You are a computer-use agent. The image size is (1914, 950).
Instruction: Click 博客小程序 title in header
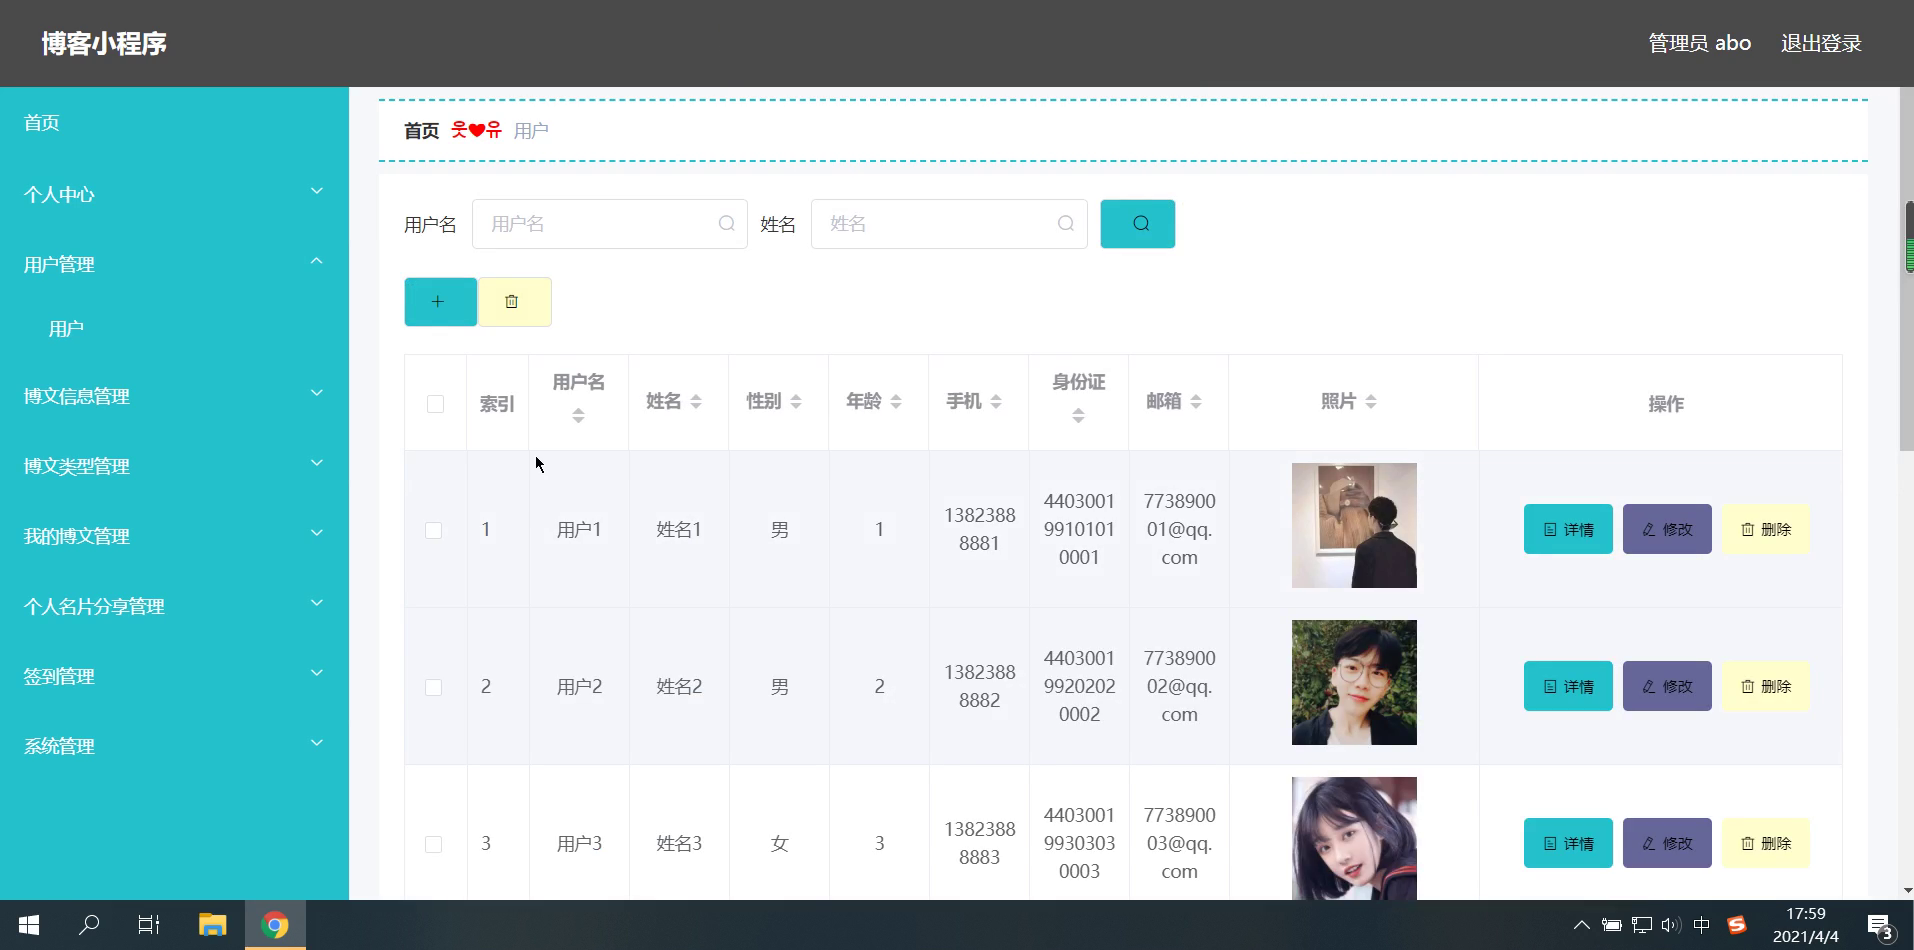[104, 43]
